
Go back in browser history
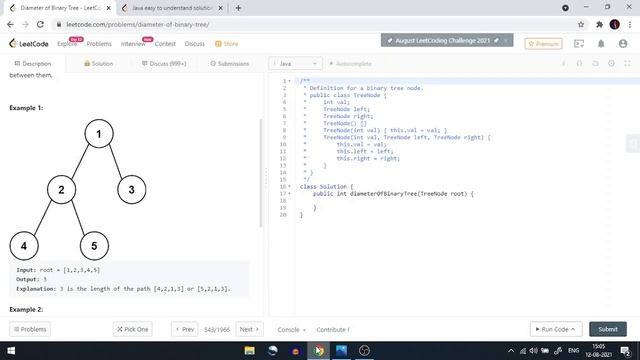coord(11,24)
